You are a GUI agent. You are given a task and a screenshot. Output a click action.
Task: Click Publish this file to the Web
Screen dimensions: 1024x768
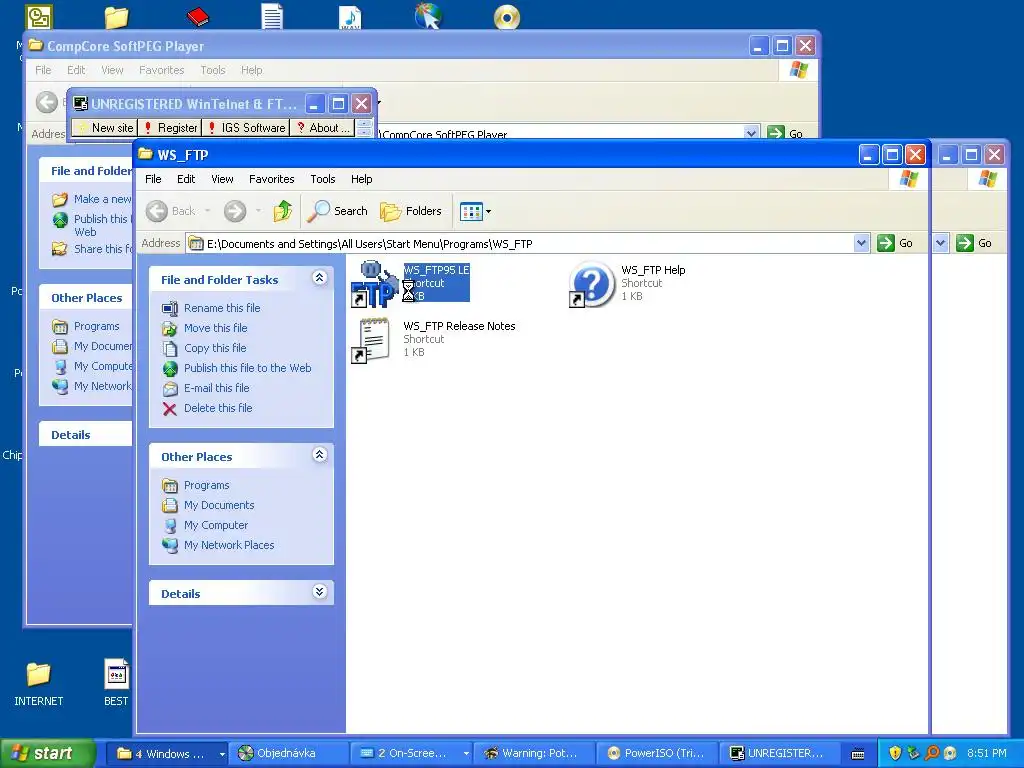coord(236,368)
